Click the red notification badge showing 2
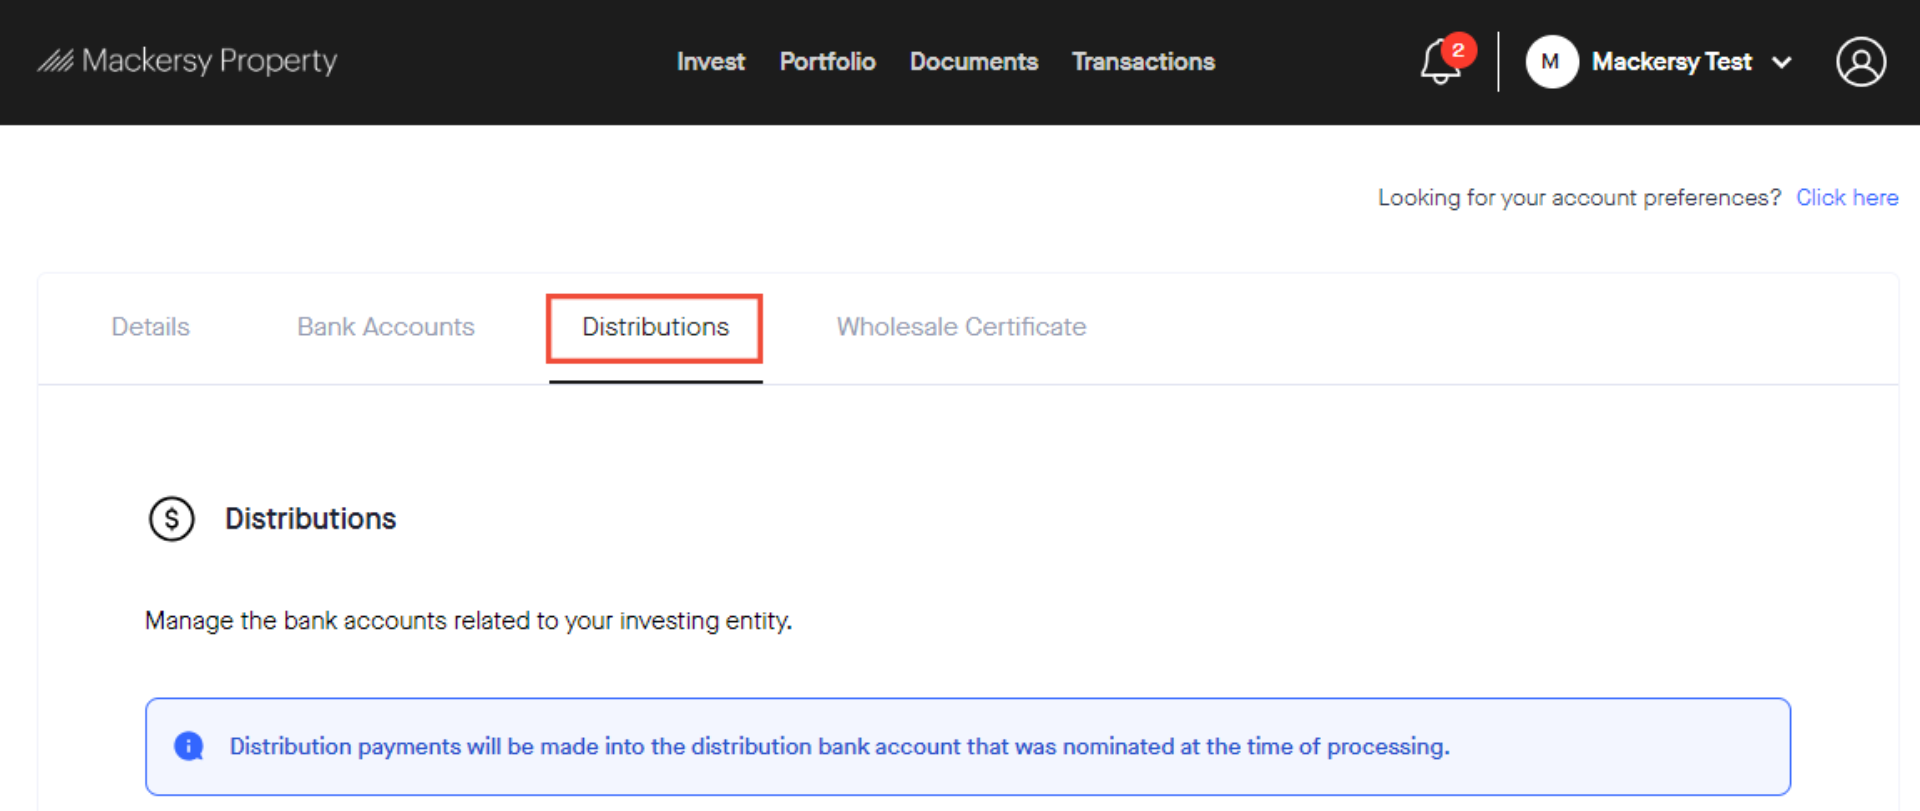This screenshot has height=811, width=1920. tap(1459, 50)
